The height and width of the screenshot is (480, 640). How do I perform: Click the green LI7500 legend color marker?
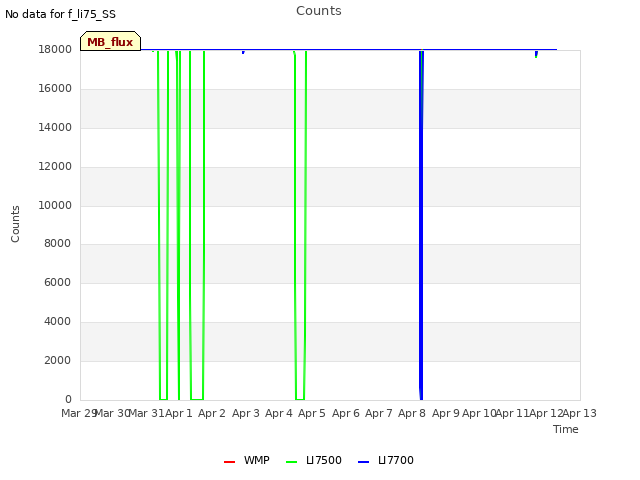[x=291, y=462]
